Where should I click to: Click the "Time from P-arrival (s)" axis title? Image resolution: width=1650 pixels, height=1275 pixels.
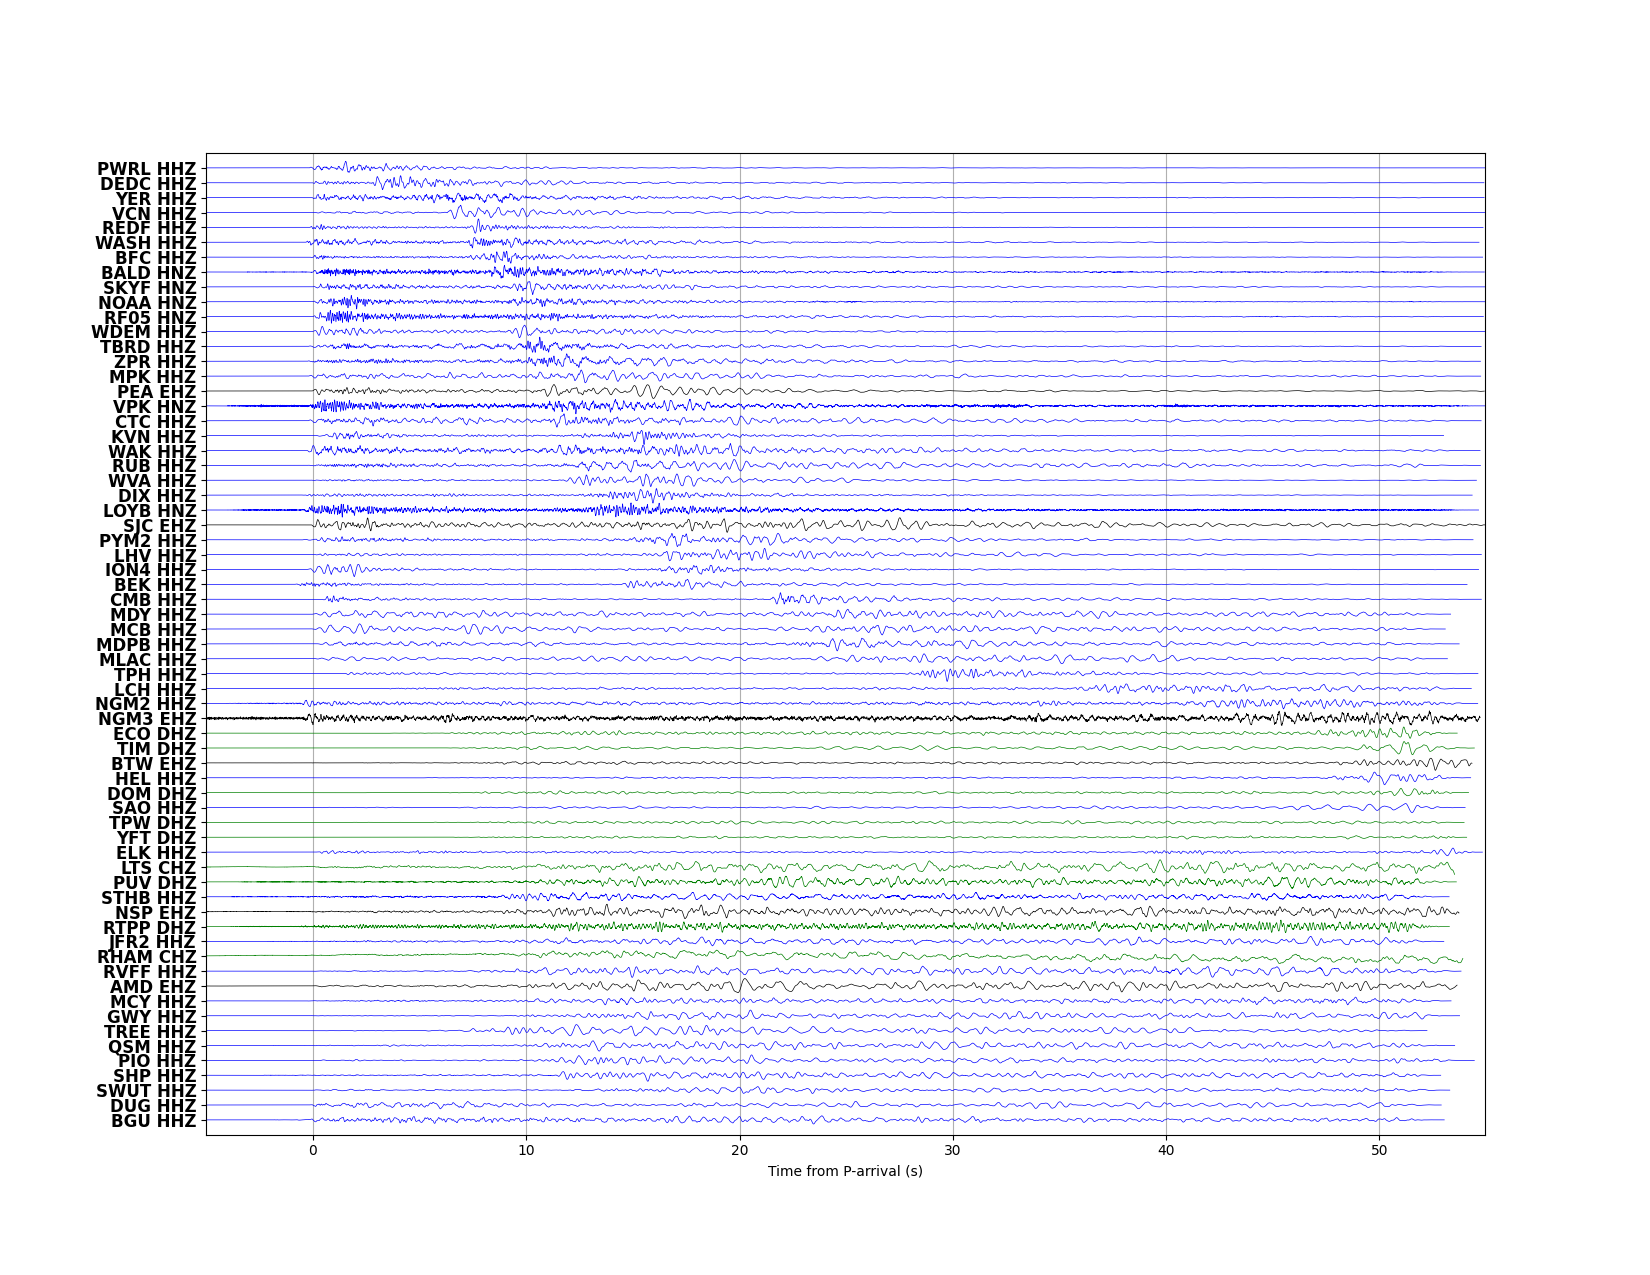tap(845, 1171)
